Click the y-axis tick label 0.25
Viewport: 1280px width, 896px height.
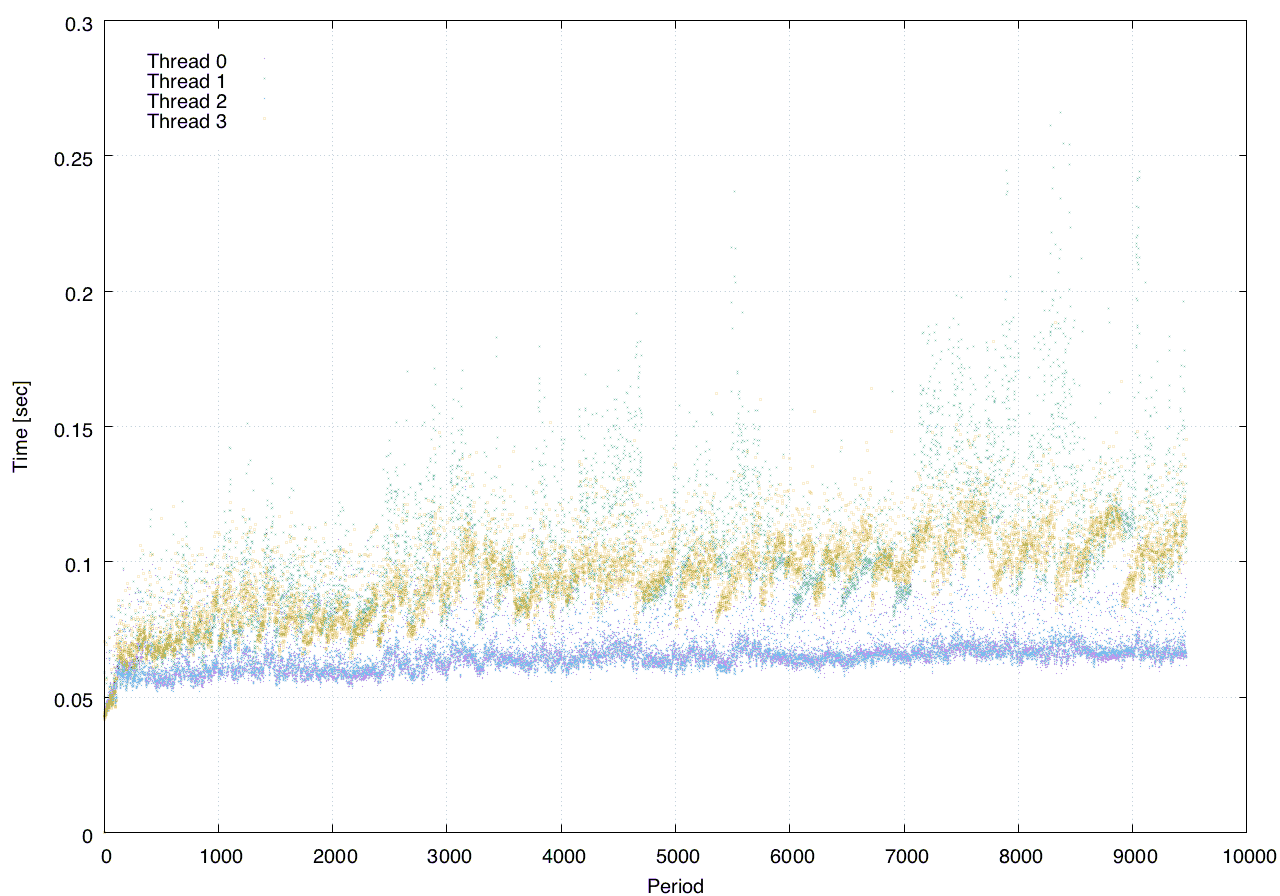click(73, 157)
